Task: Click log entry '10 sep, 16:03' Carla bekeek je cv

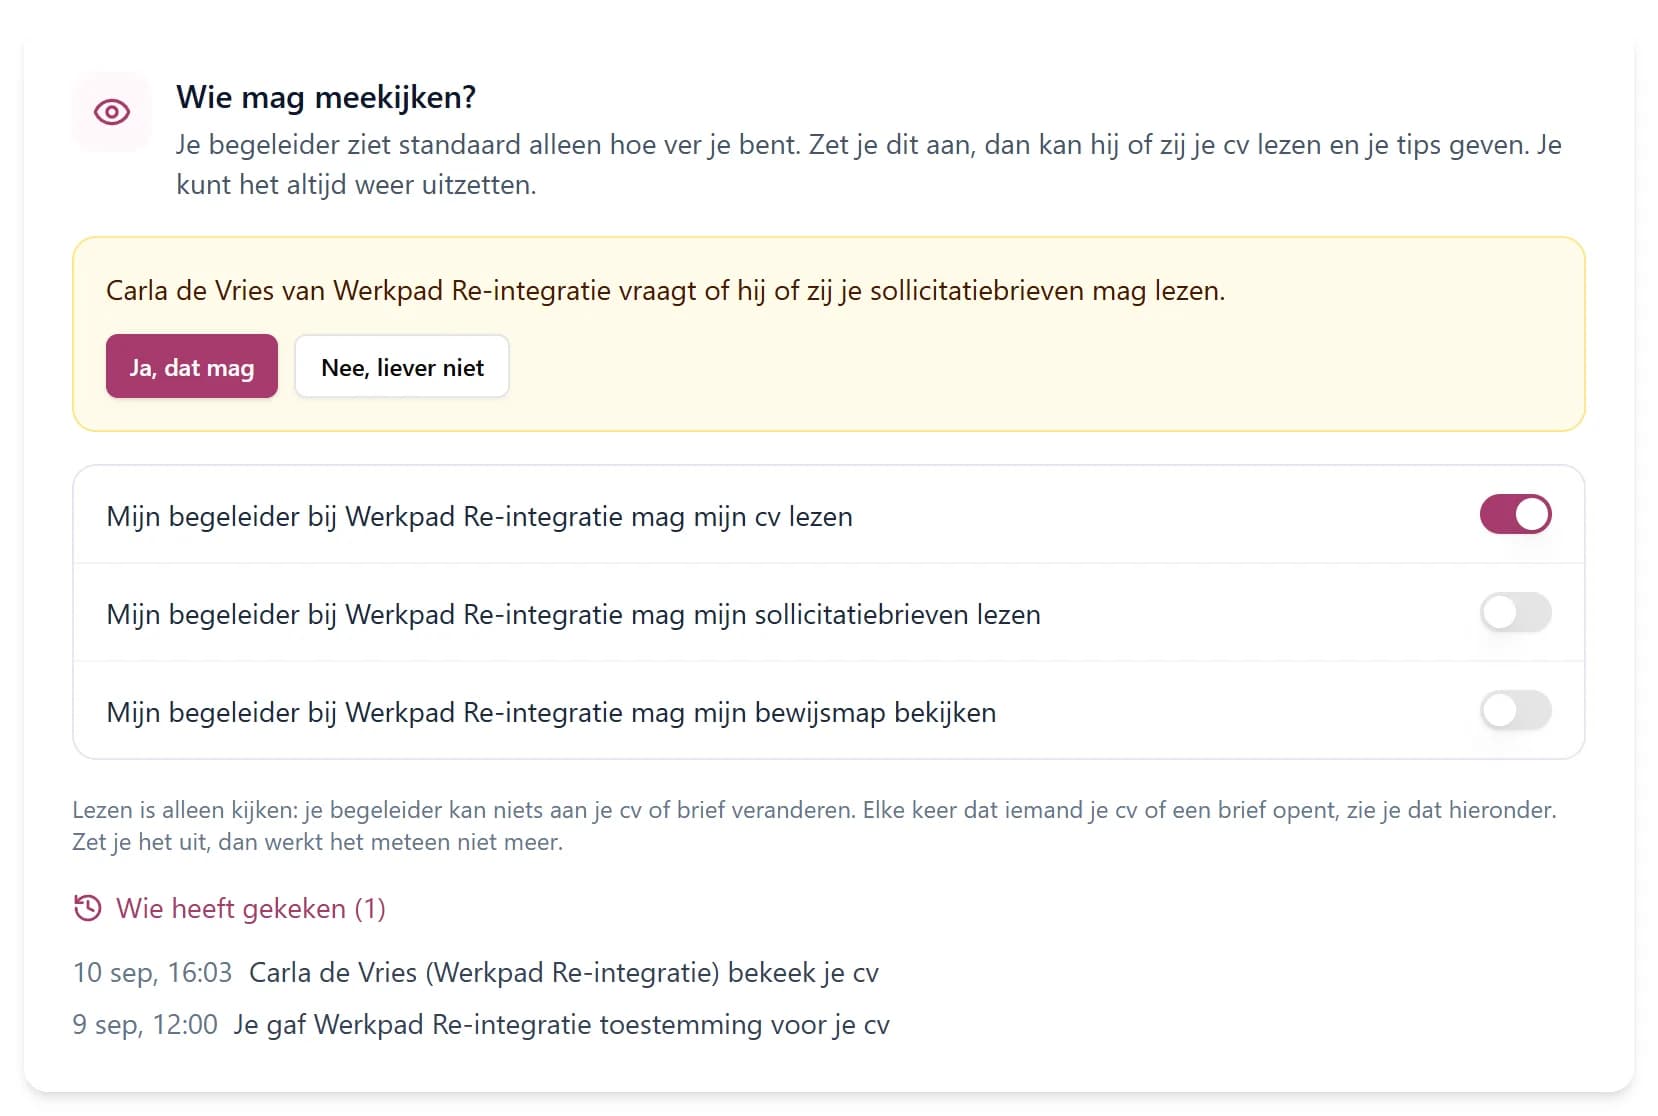Action: 476,972
